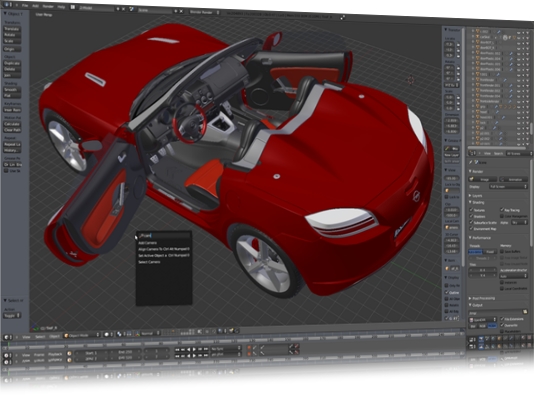Click the auto keyframe record button
The image size is (534, 395).
coord(249,348)
